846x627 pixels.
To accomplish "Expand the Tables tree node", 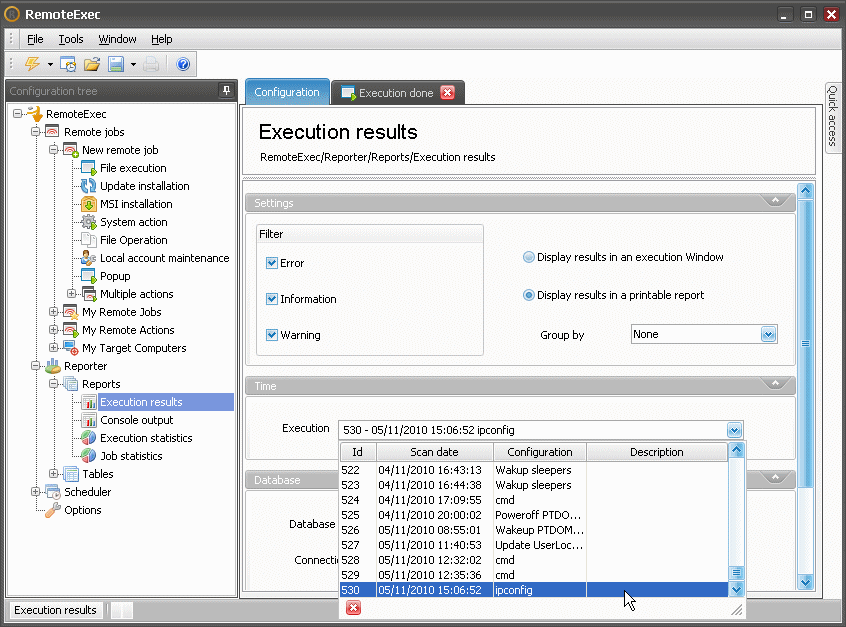I will tap(53, 474).
